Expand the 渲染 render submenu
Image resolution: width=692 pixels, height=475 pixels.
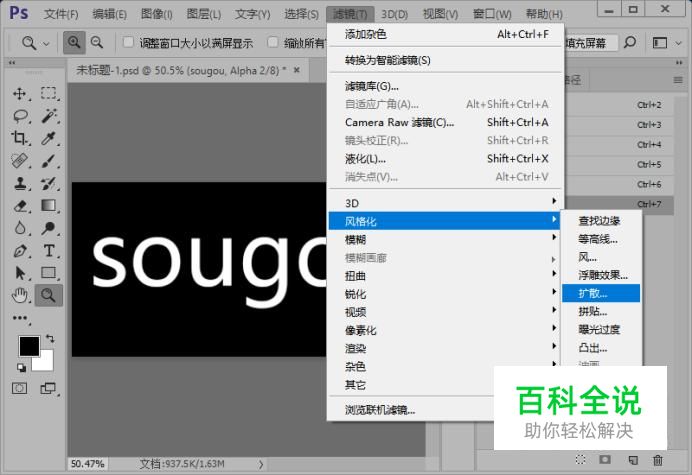tap(444, 348)
